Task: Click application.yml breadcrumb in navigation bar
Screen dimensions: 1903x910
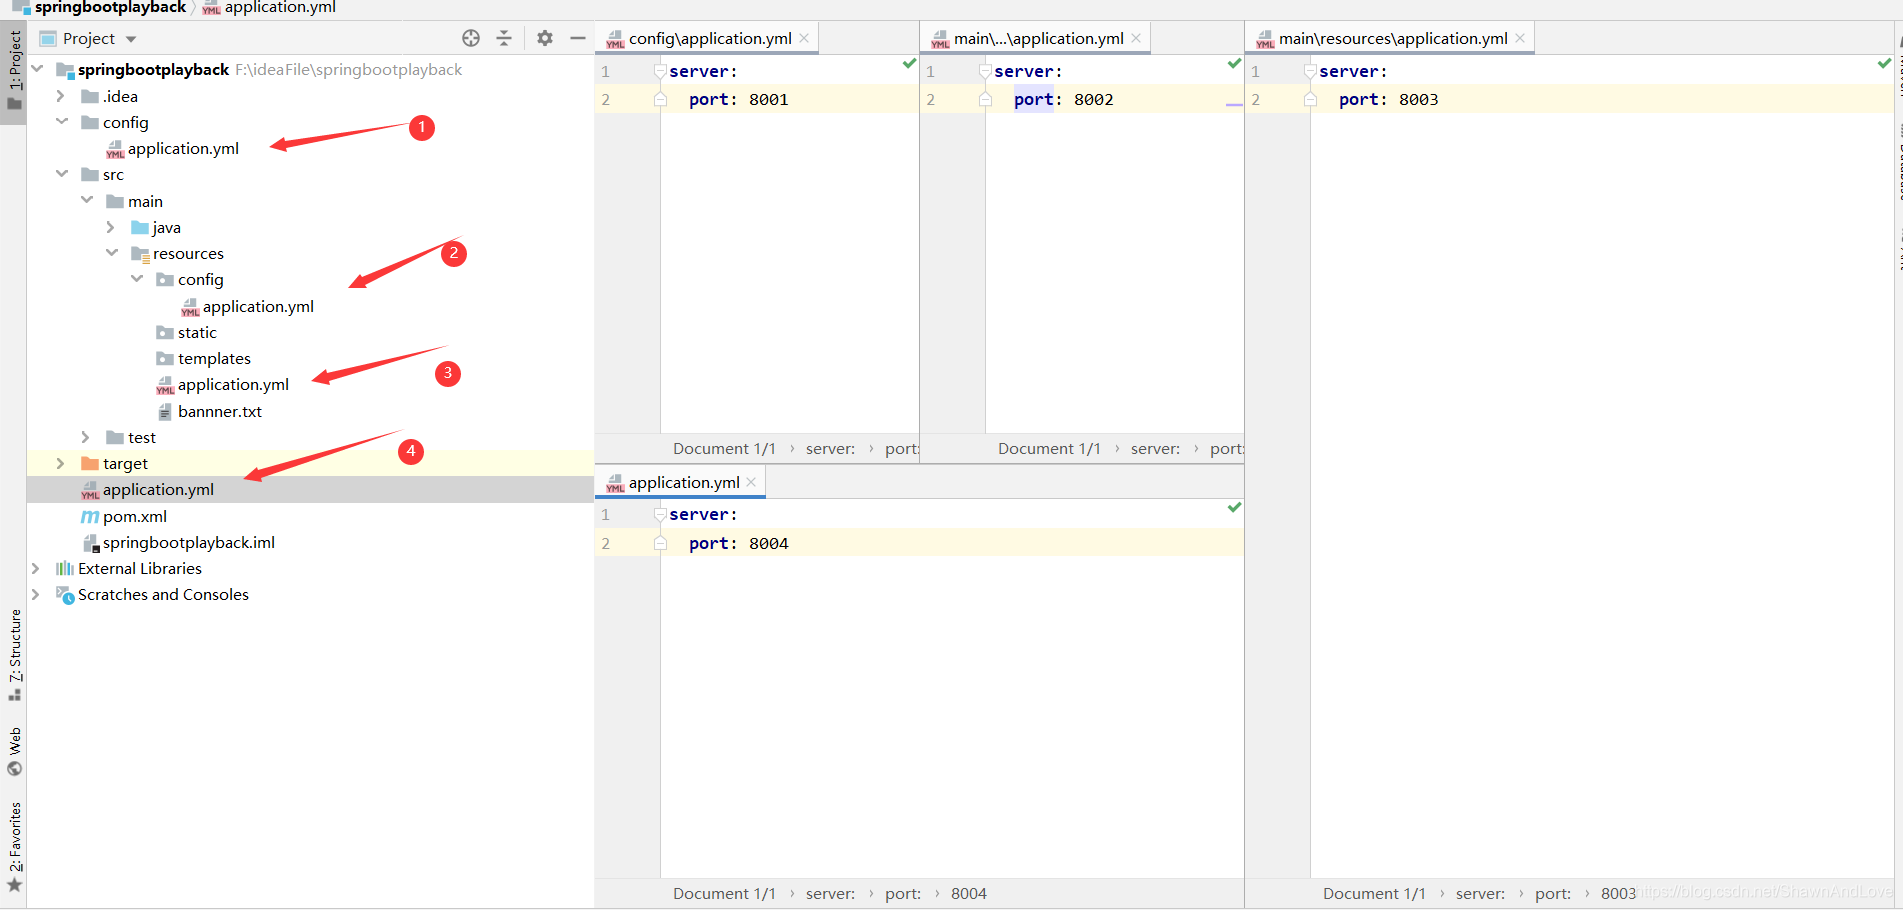Action: (x=280, y=8)
